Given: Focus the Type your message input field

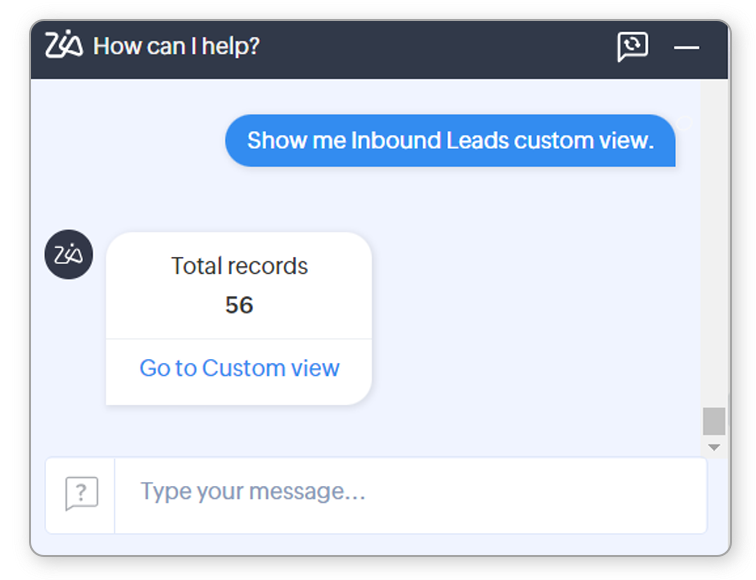Looking at the screenshot, I should (x=410, y=492).
